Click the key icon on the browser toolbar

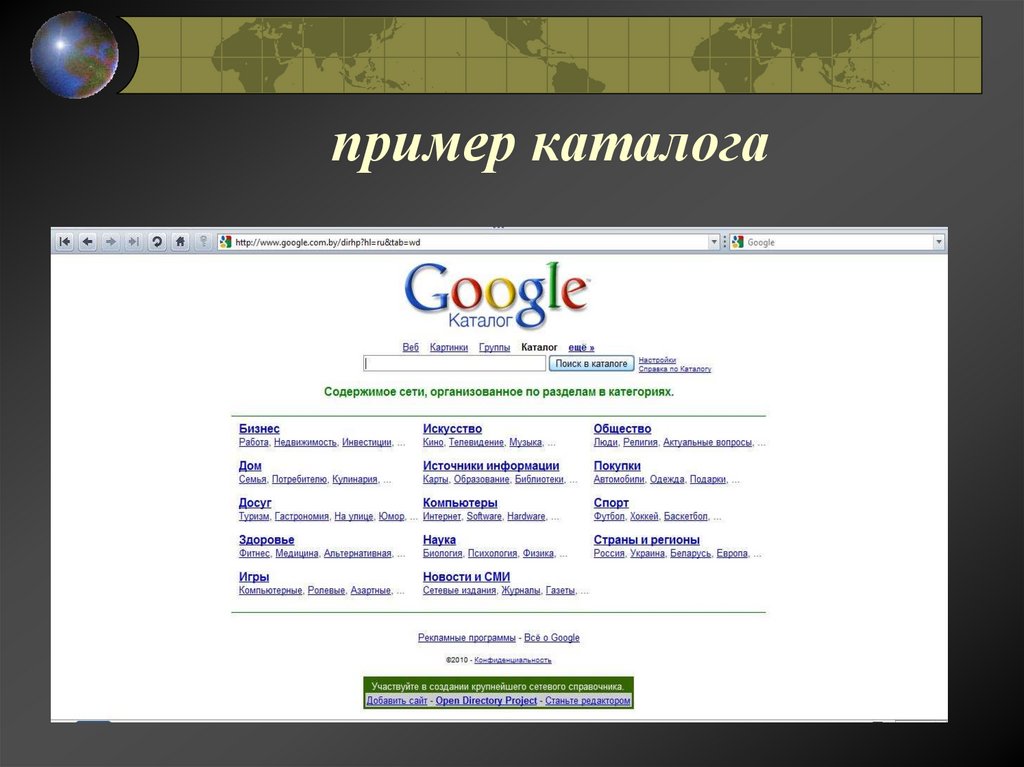click(203, 241)
